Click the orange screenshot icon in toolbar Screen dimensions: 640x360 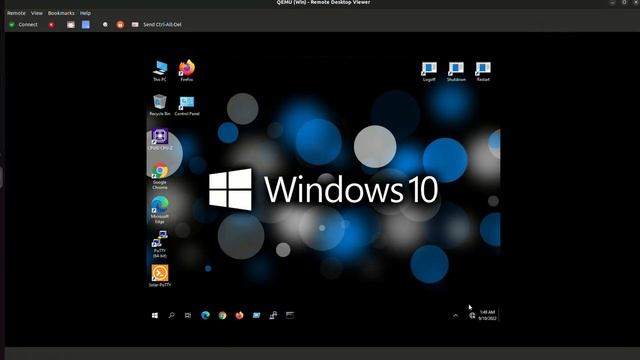pos(120,24)
